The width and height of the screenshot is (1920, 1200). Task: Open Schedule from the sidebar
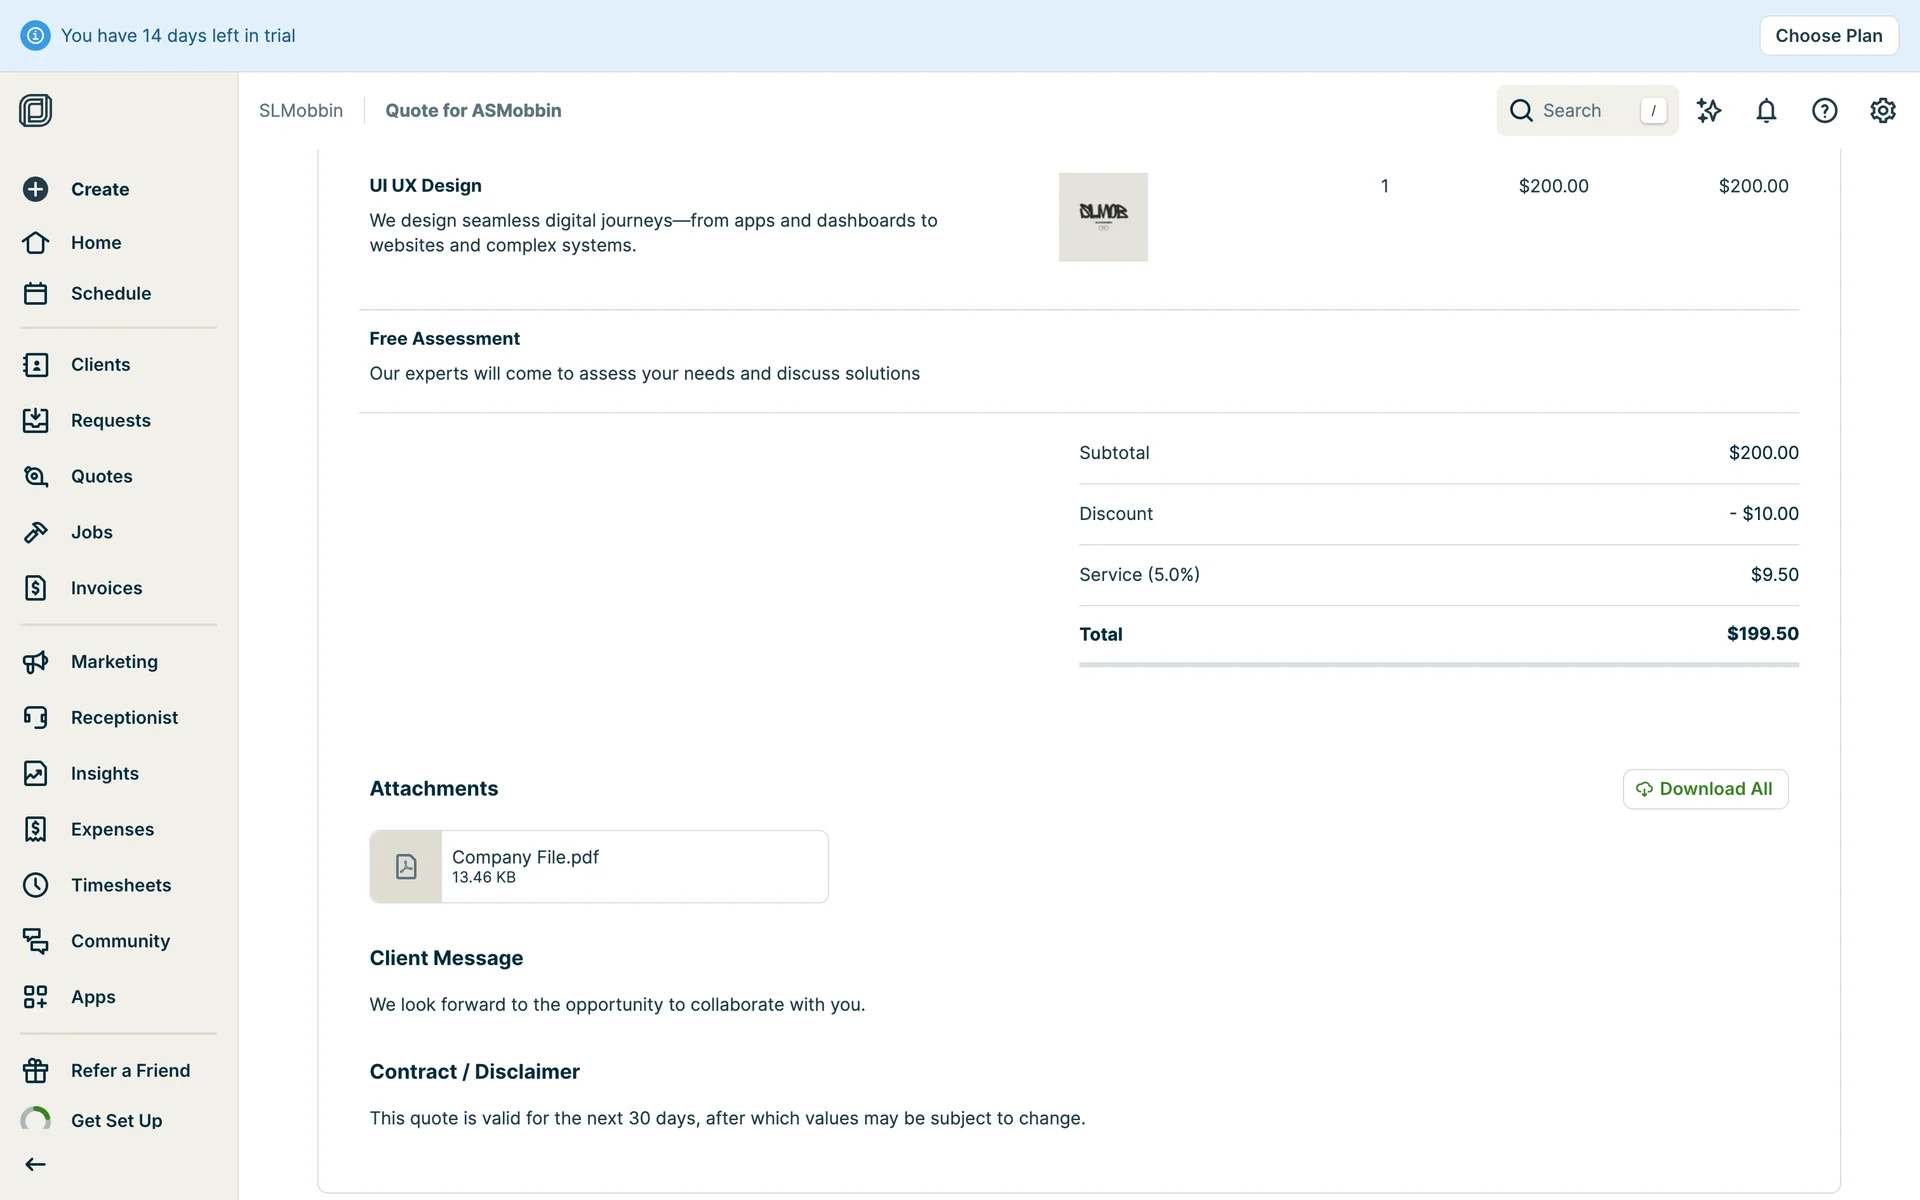(110, 293)
